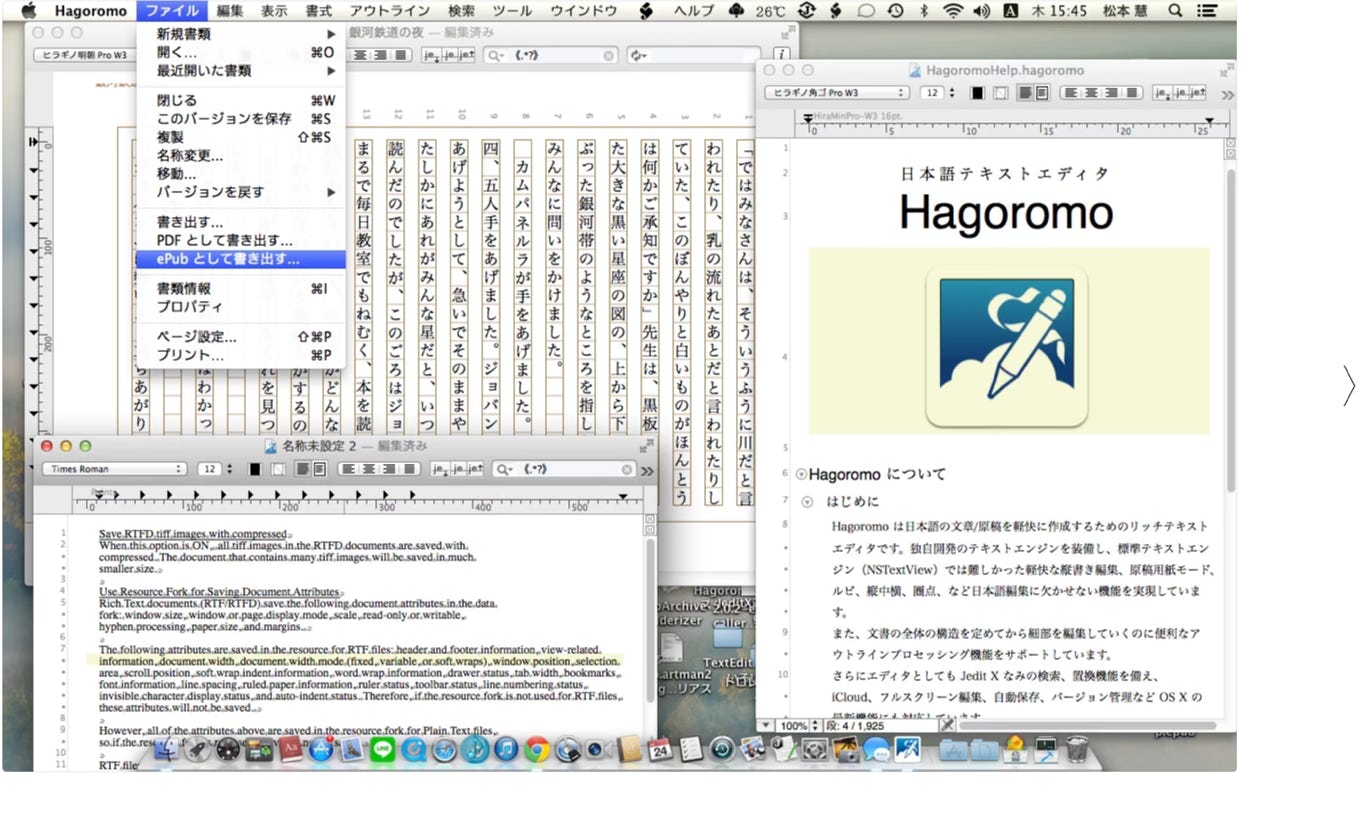The image size is (1362, 816).
Task: Expand 最近開いた書類 submenu
Action: click(x=241, y=70)
